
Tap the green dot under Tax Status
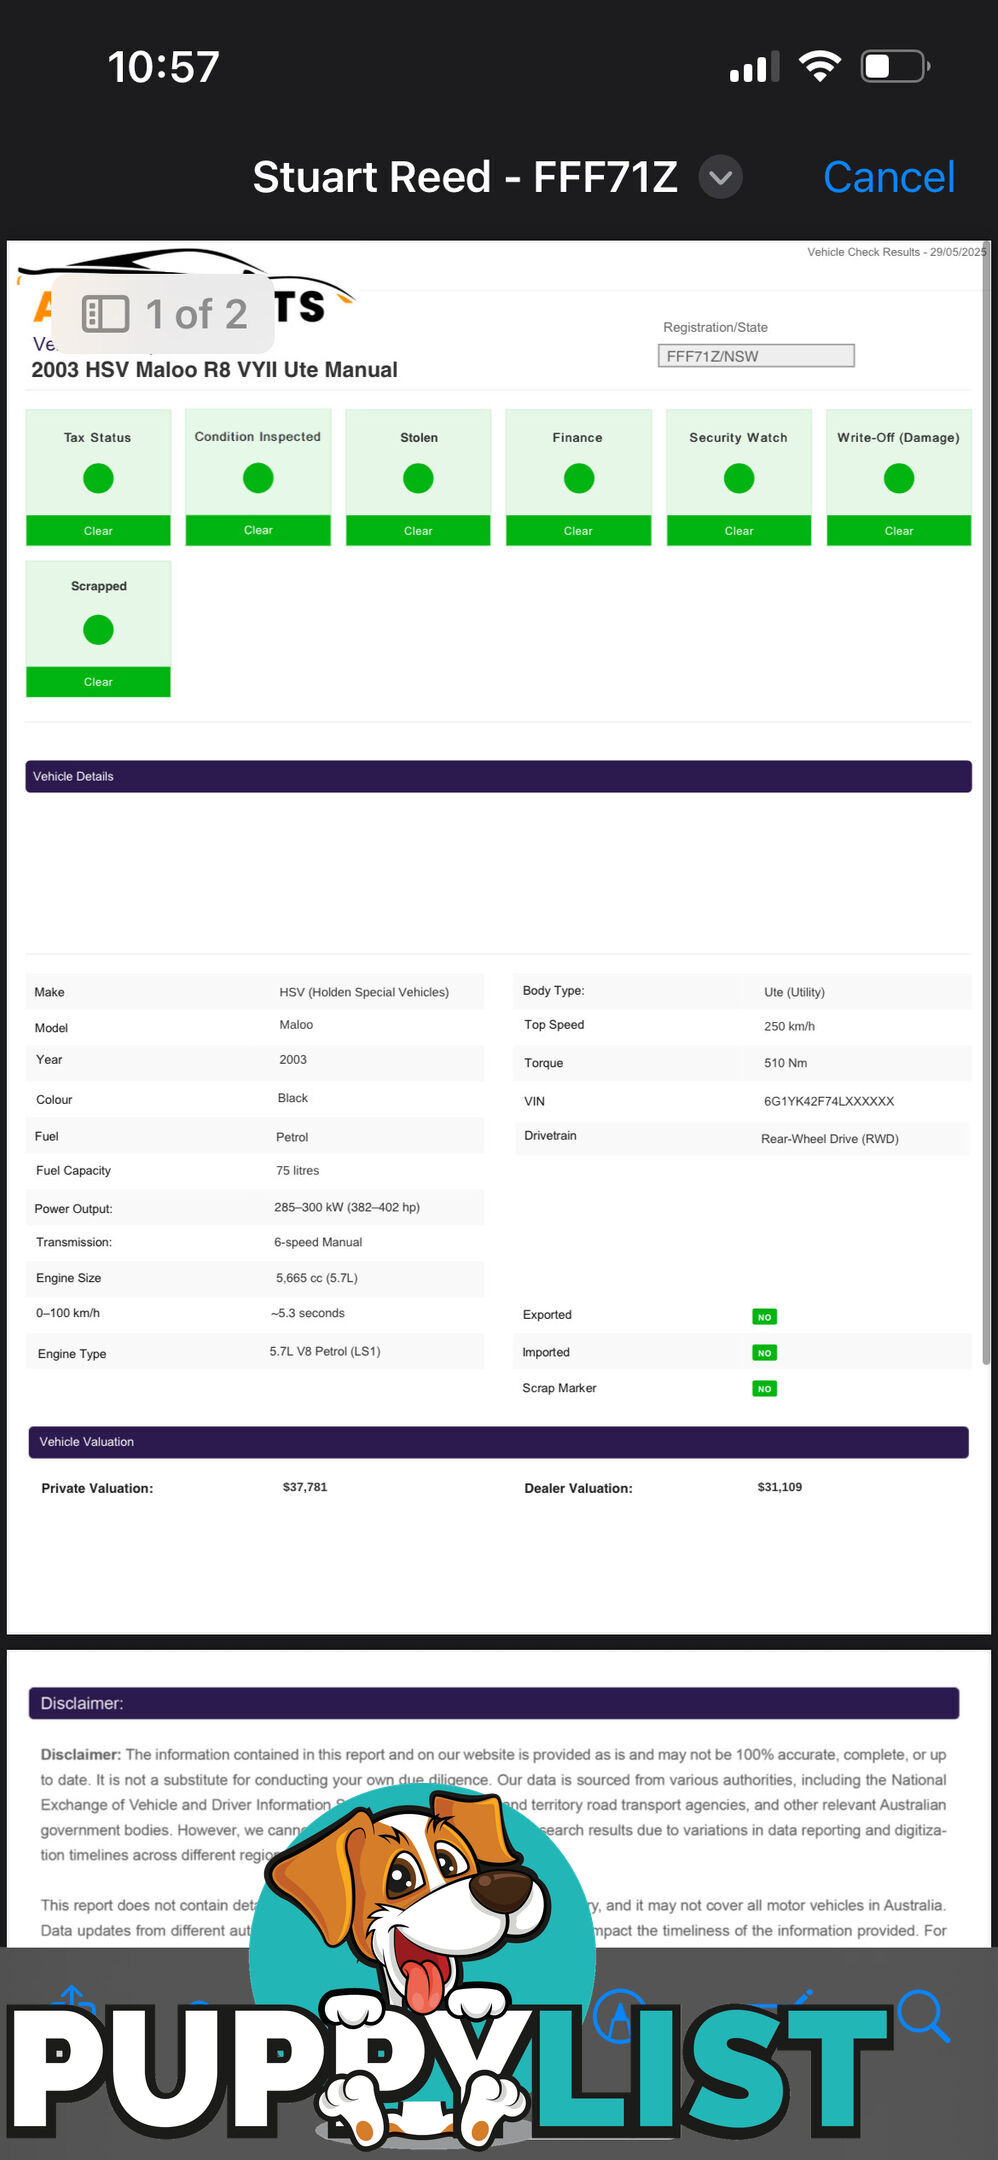98,479
